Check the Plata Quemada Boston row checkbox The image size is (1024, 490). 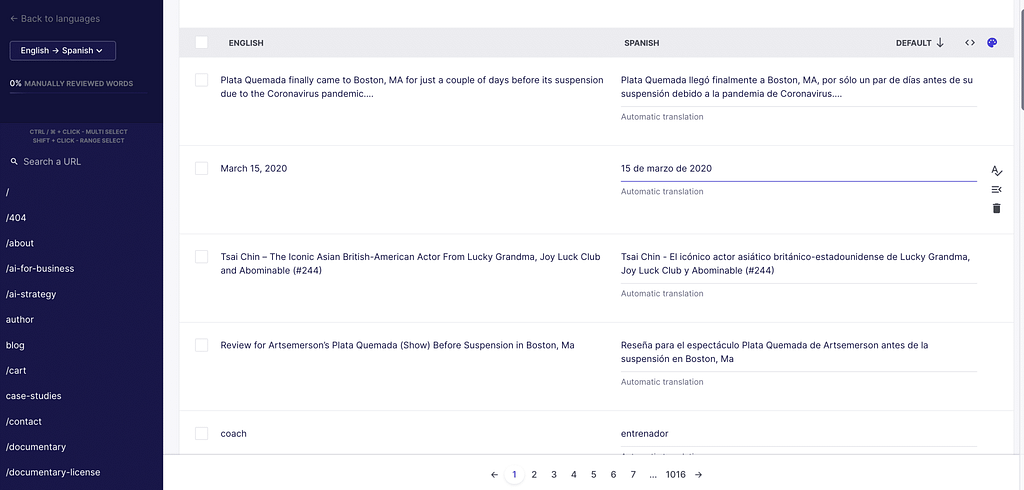pyautogui.click(x=201, y=80)
